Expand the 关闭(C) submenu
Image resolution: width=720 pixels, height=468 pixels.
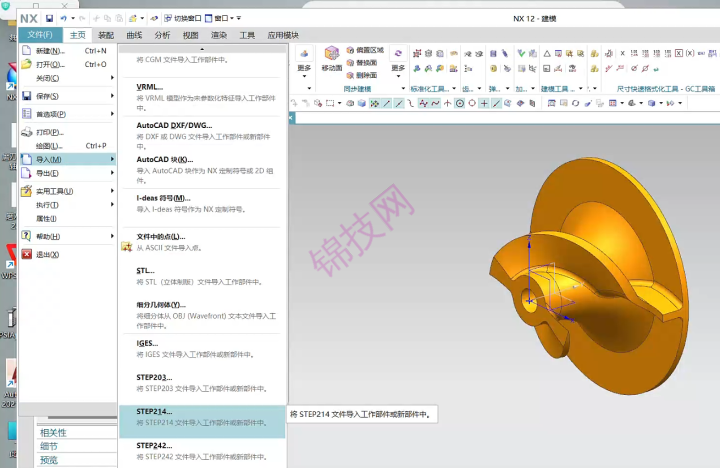click(68, 78)
